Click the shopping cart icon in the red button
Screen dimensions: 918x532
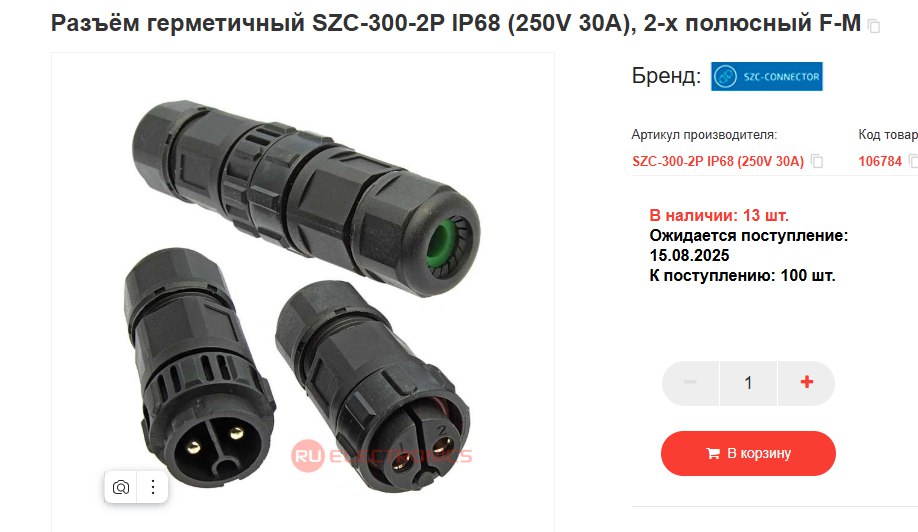point(713,454)
